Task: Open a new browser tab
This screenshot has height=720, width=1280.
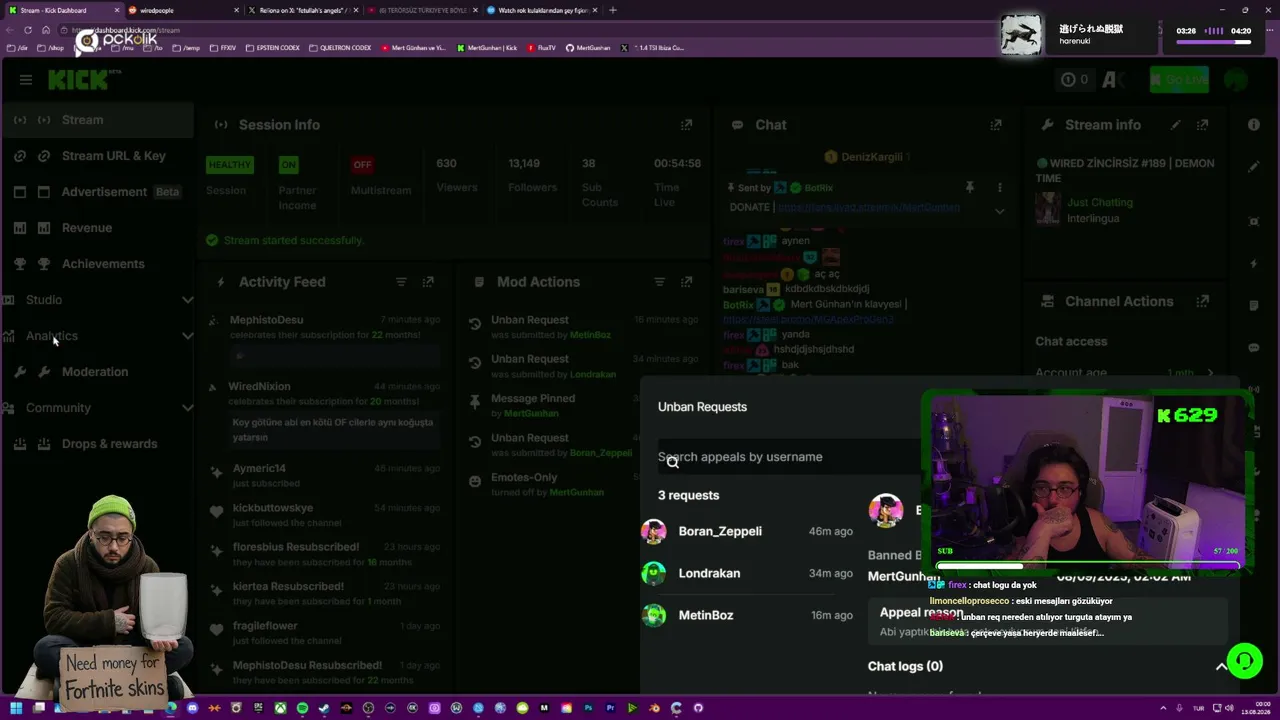Action: point(613,10)
